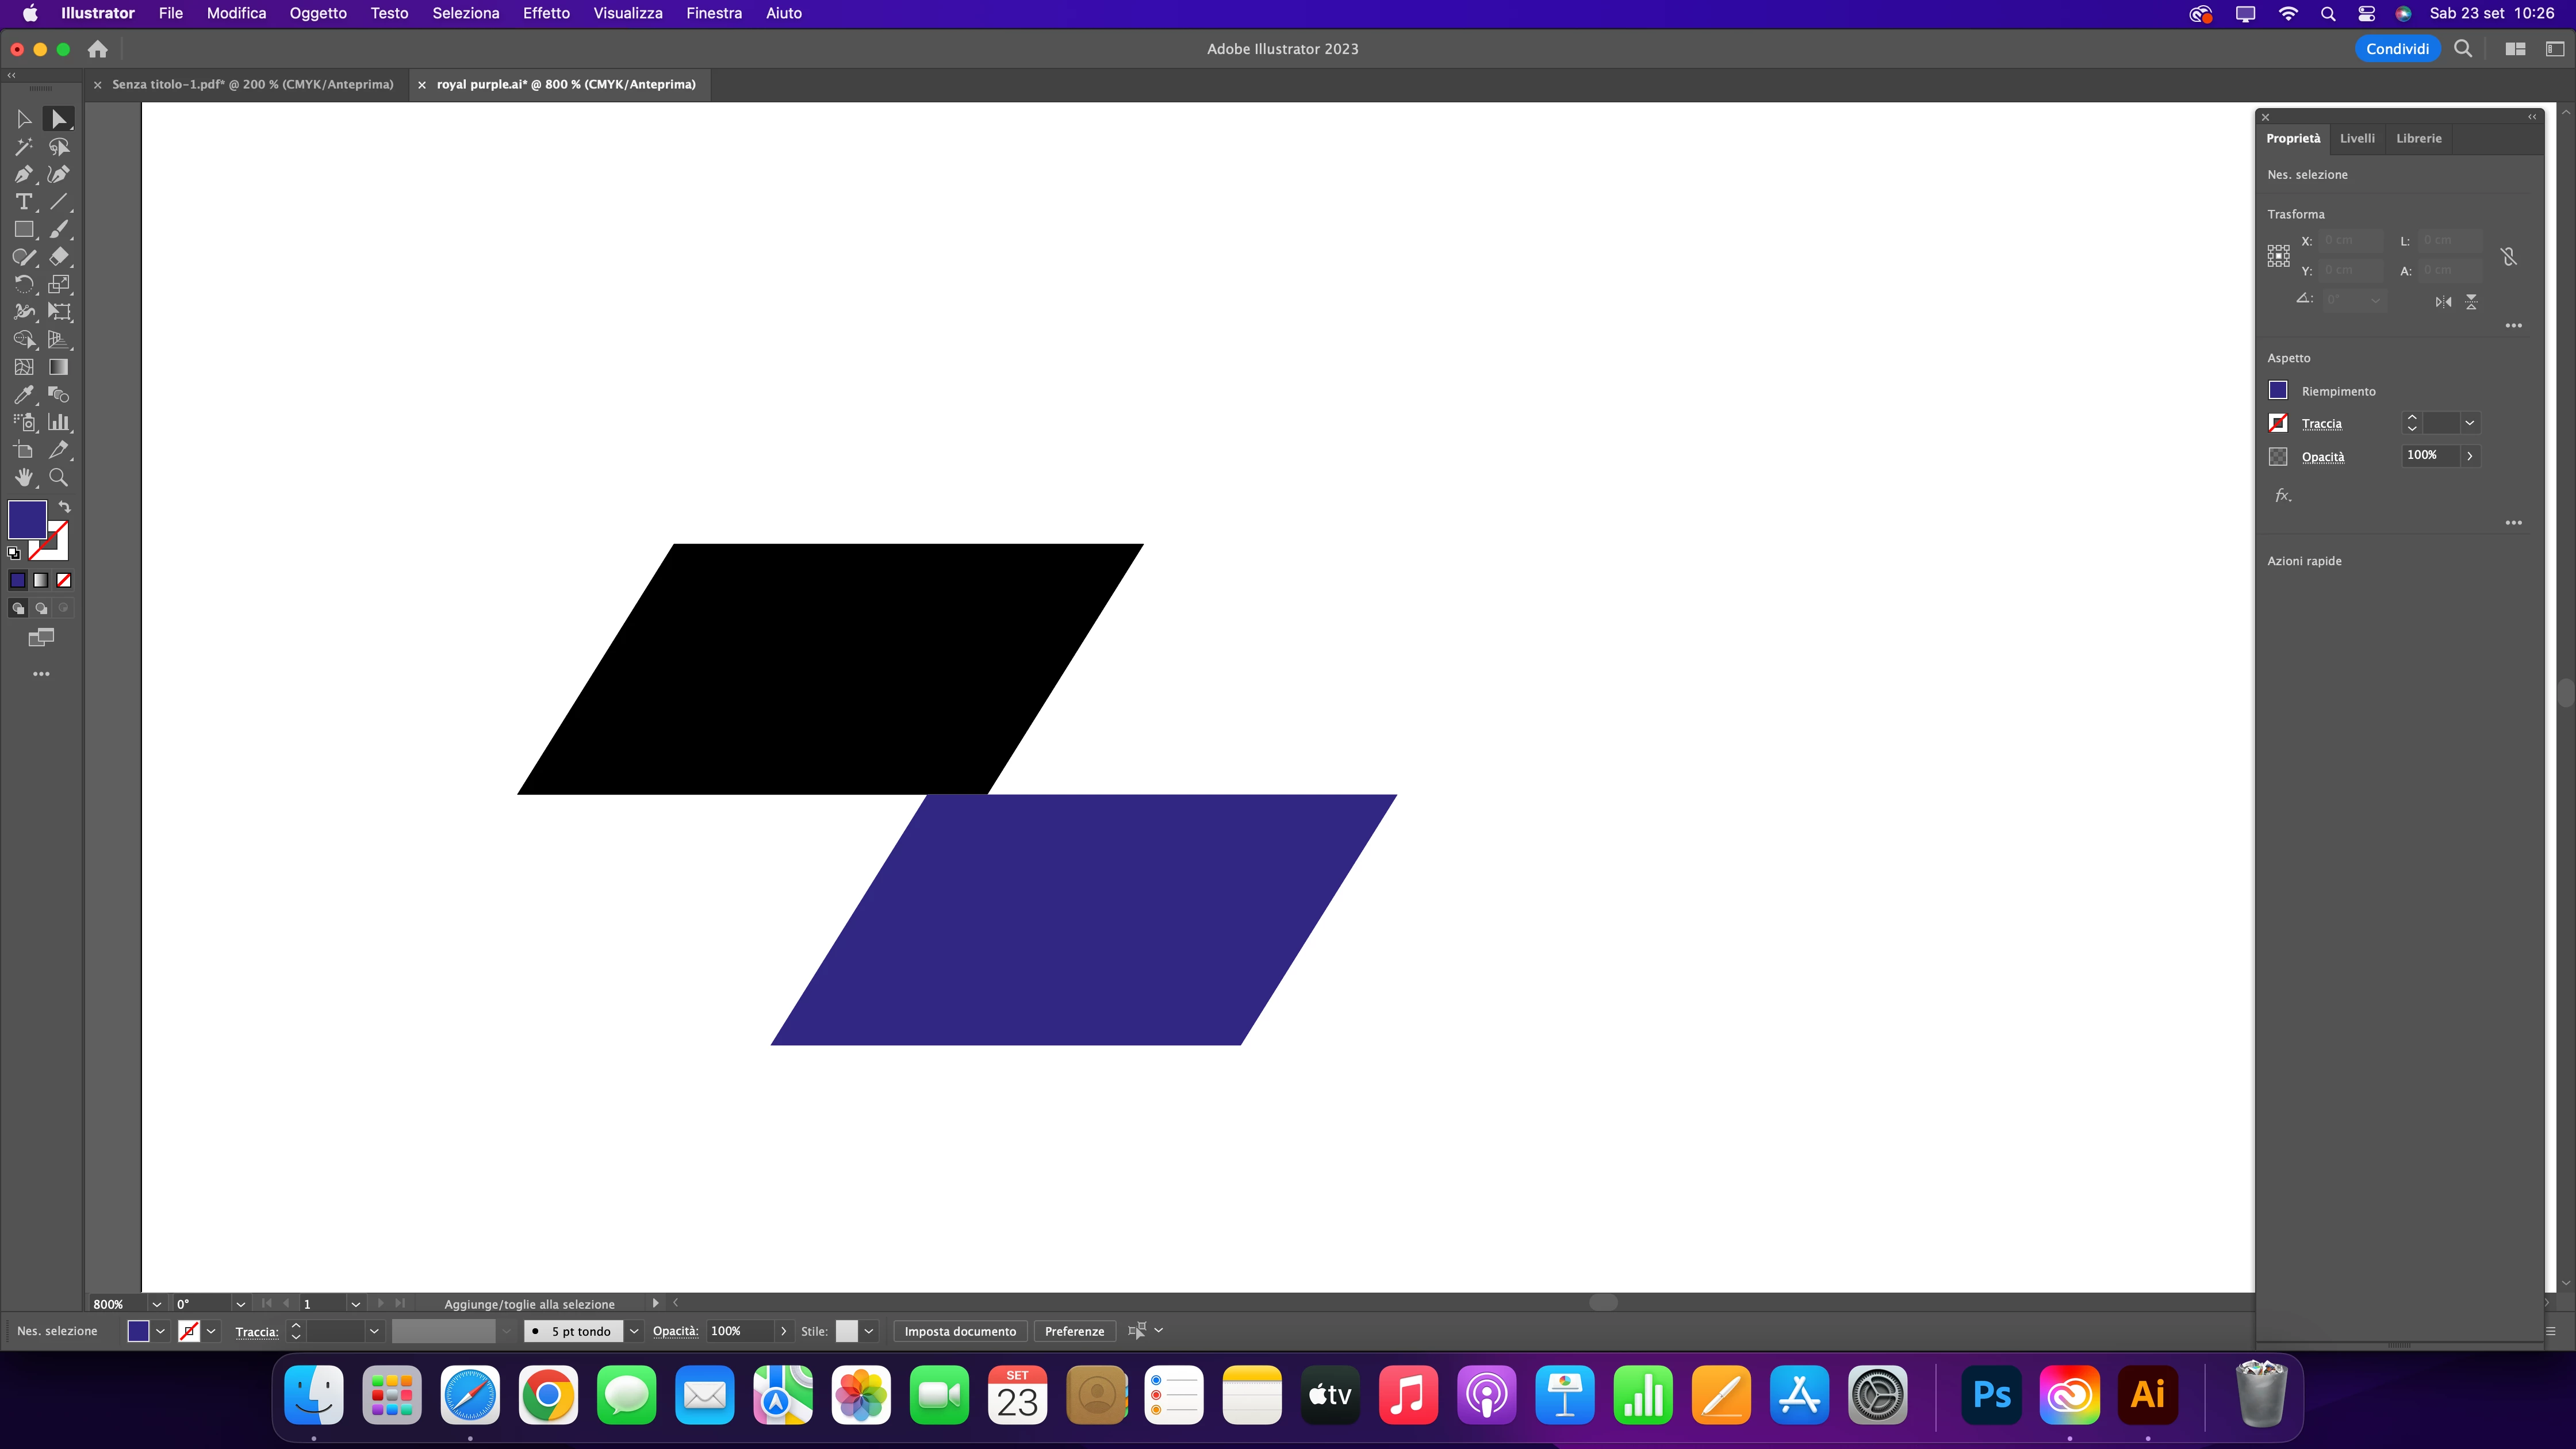Click the Imposta documento button
This screenshot has width=2576, height=1449.
pyautogui.click(x=960, y=1331)
